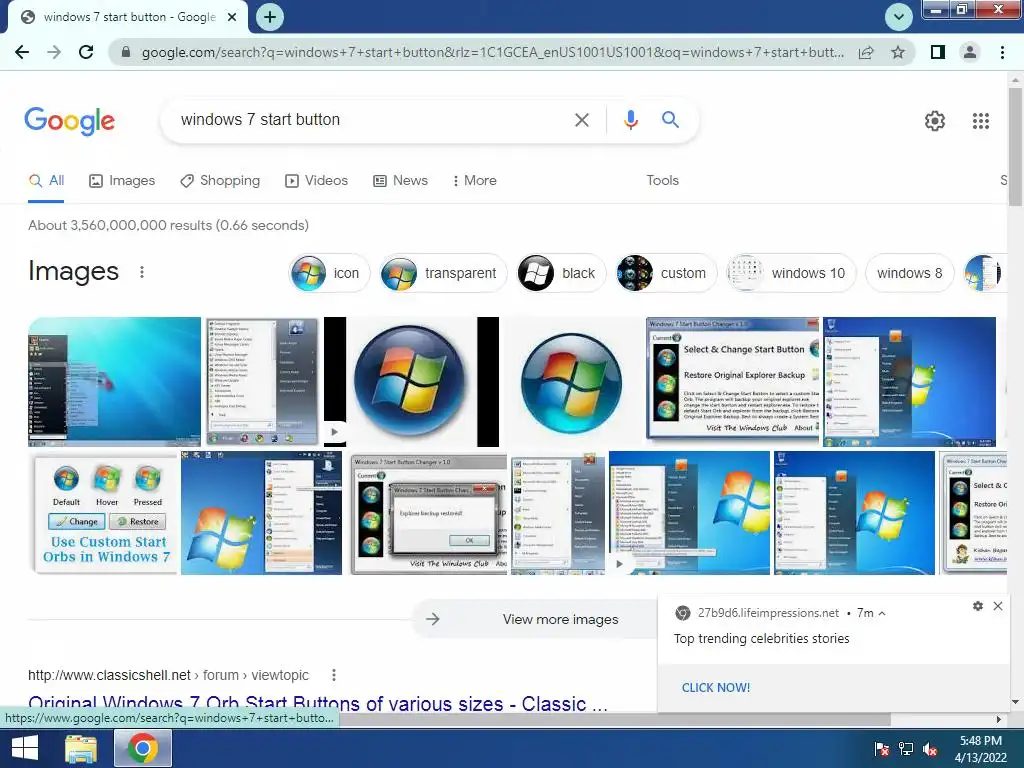
Task: Switch to the News tab
Action: (x=400, y=180)
